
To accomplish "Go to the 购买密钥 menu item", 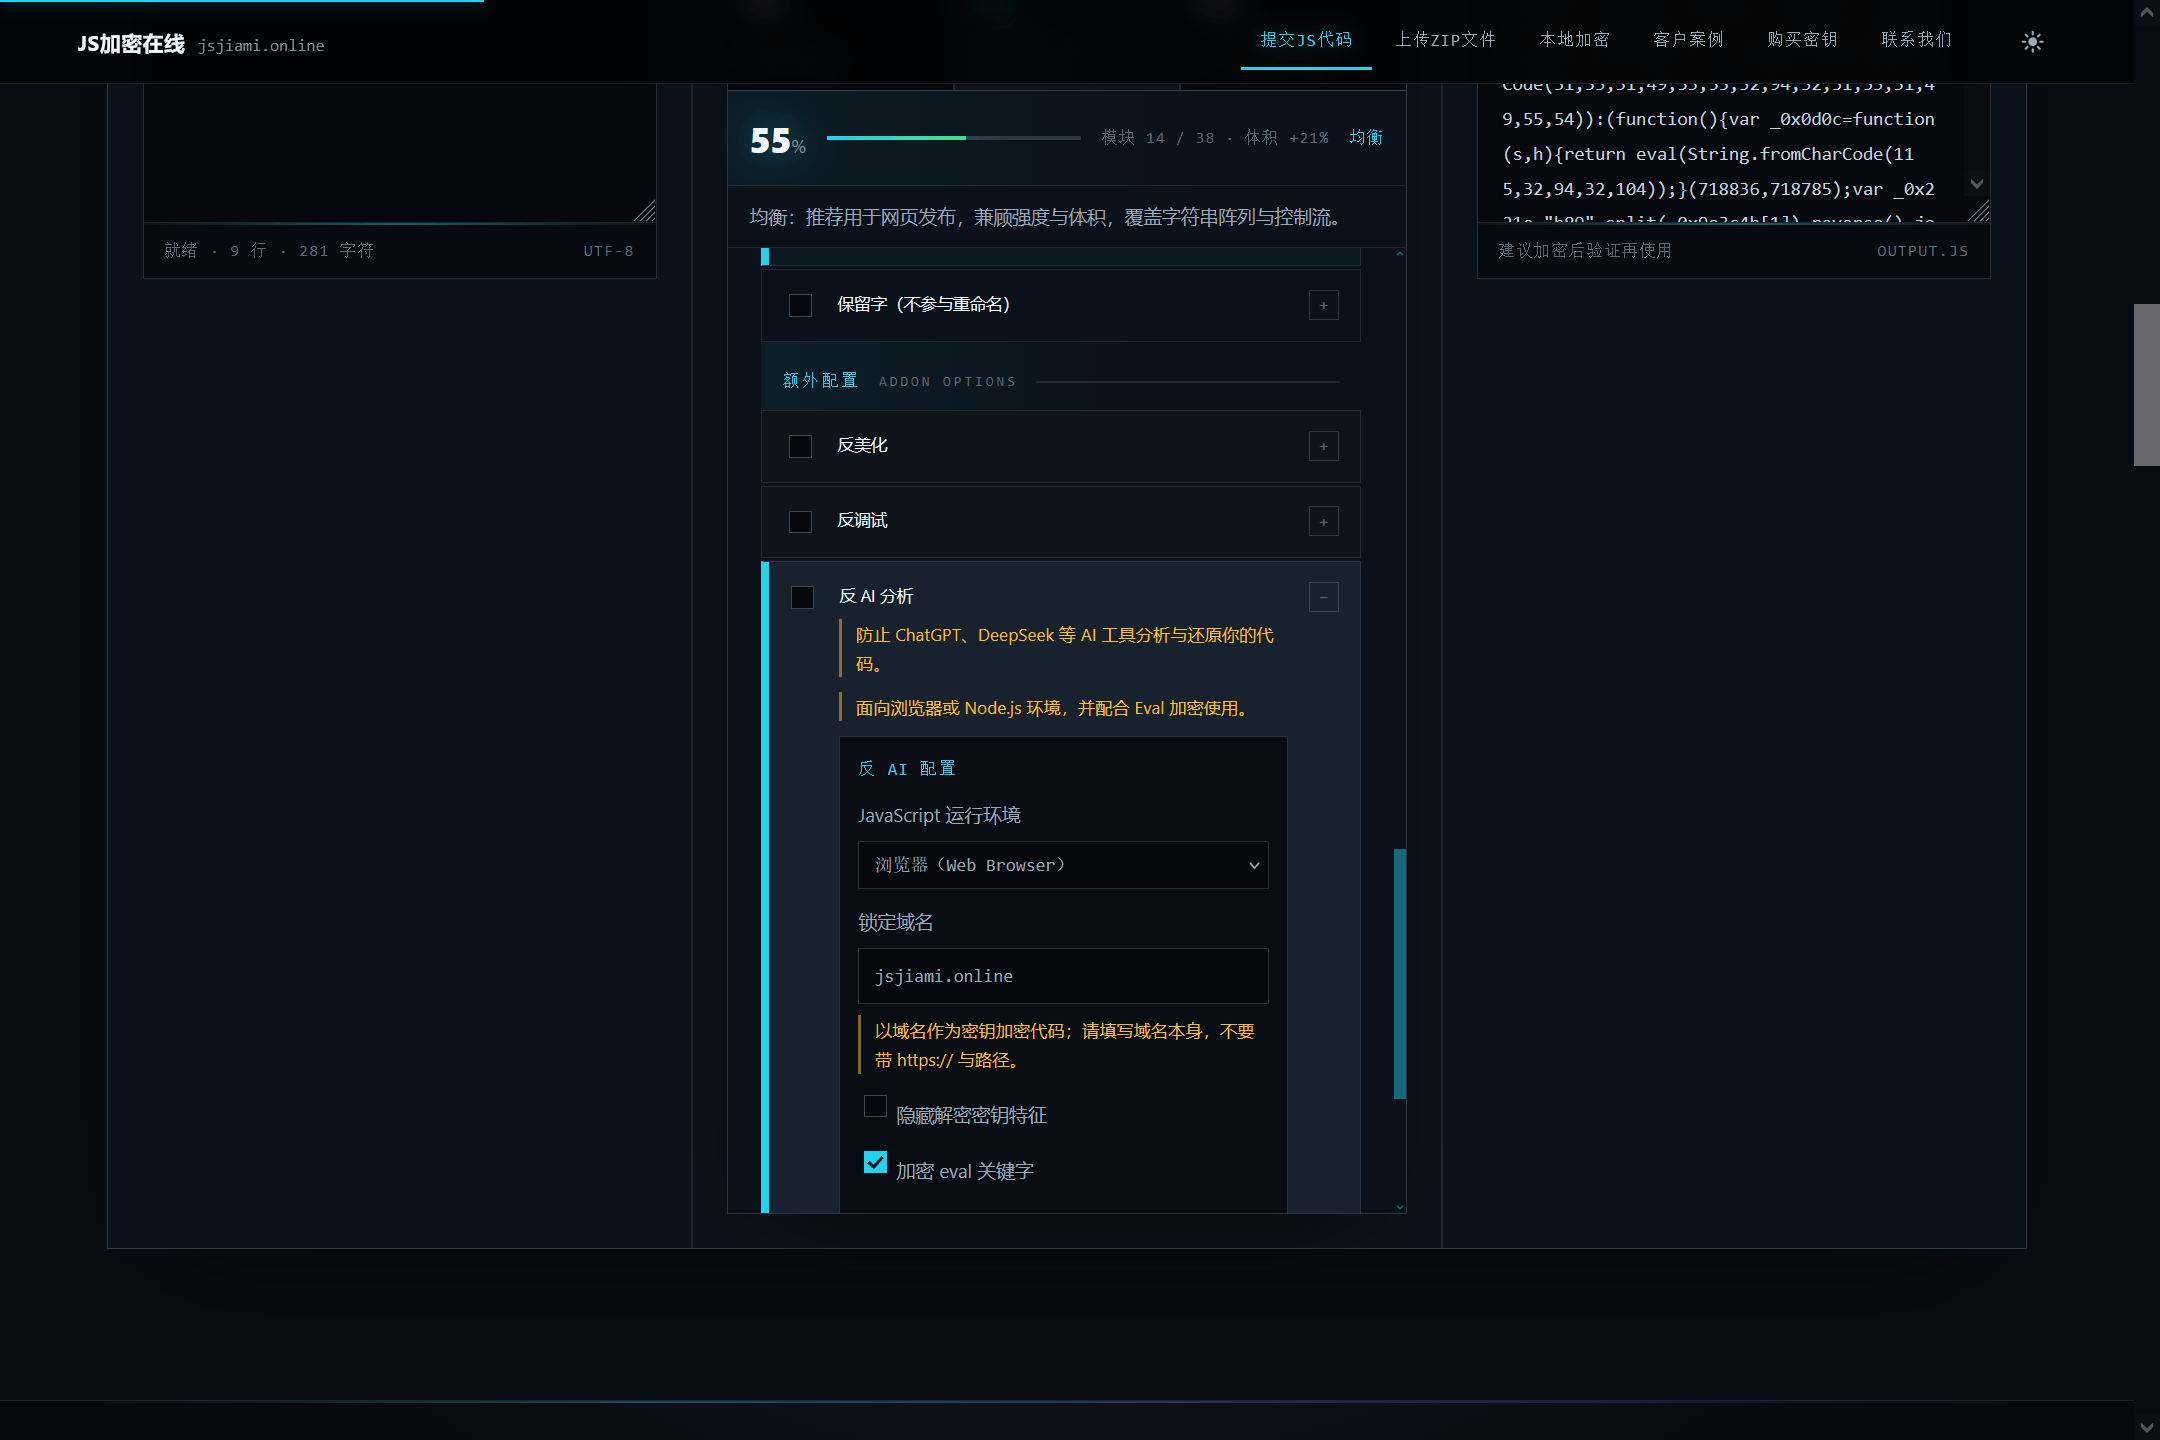I will [1802, 40].
